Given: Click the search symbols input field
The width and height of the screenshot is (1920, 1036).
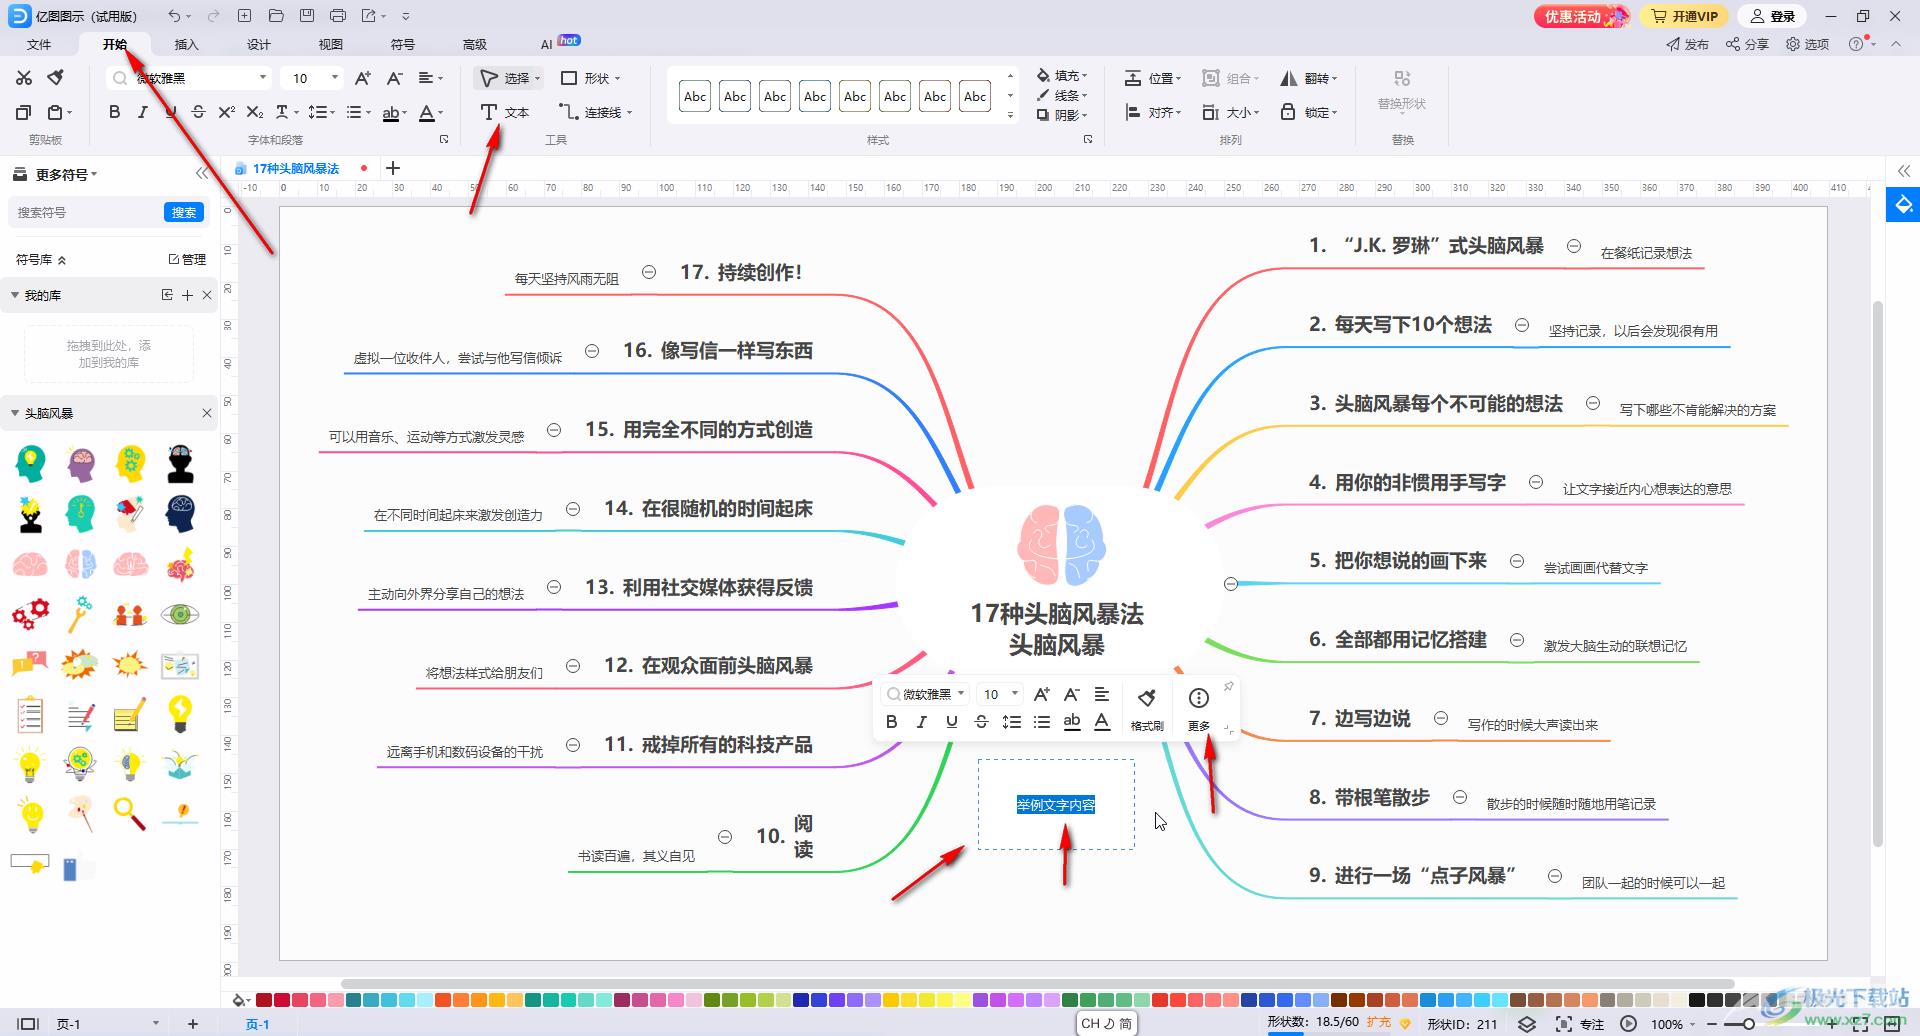Looking at the screenshot, I should [86, 212].
